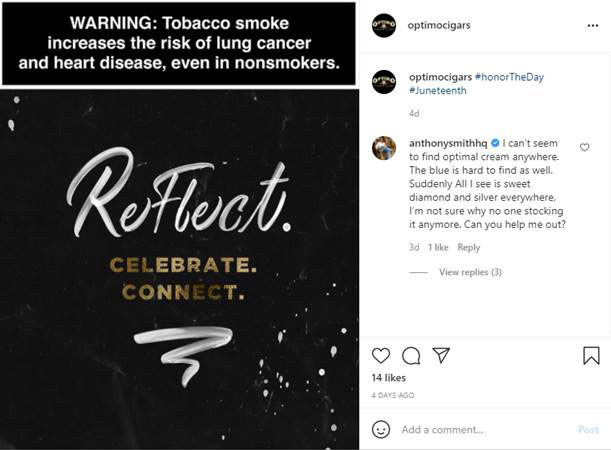Viewport: 611px width, 450px height.
Task: Open emoji picker smiley icon
Action: pyautogui.click(x=381, y=429)
